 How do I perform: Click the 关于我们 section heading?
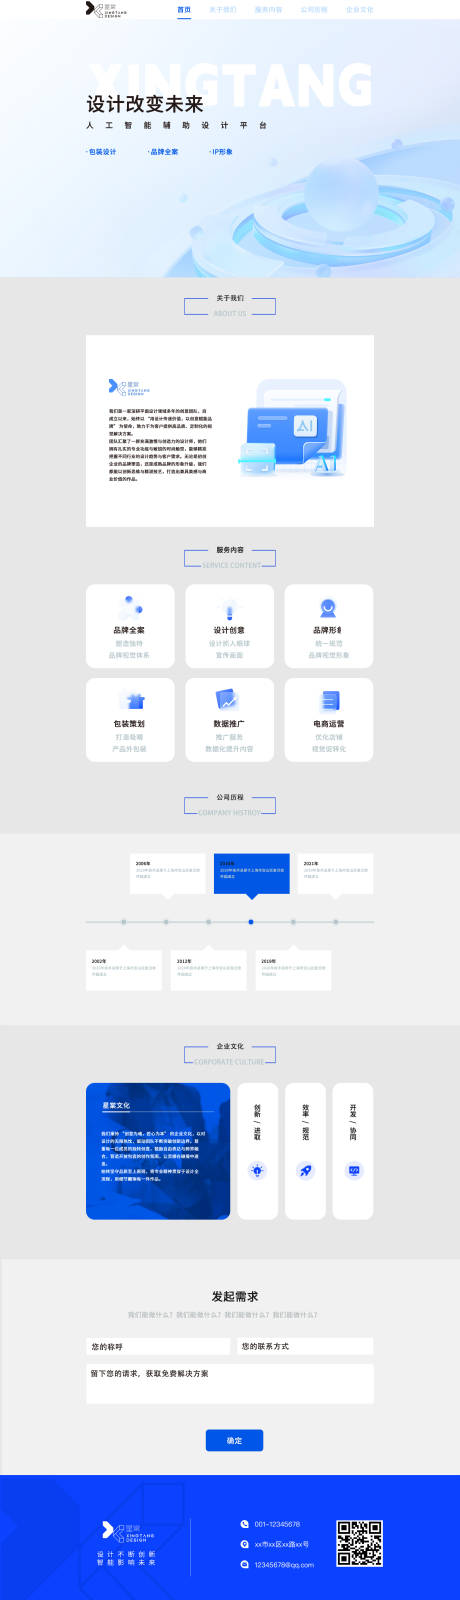point(230,298)
